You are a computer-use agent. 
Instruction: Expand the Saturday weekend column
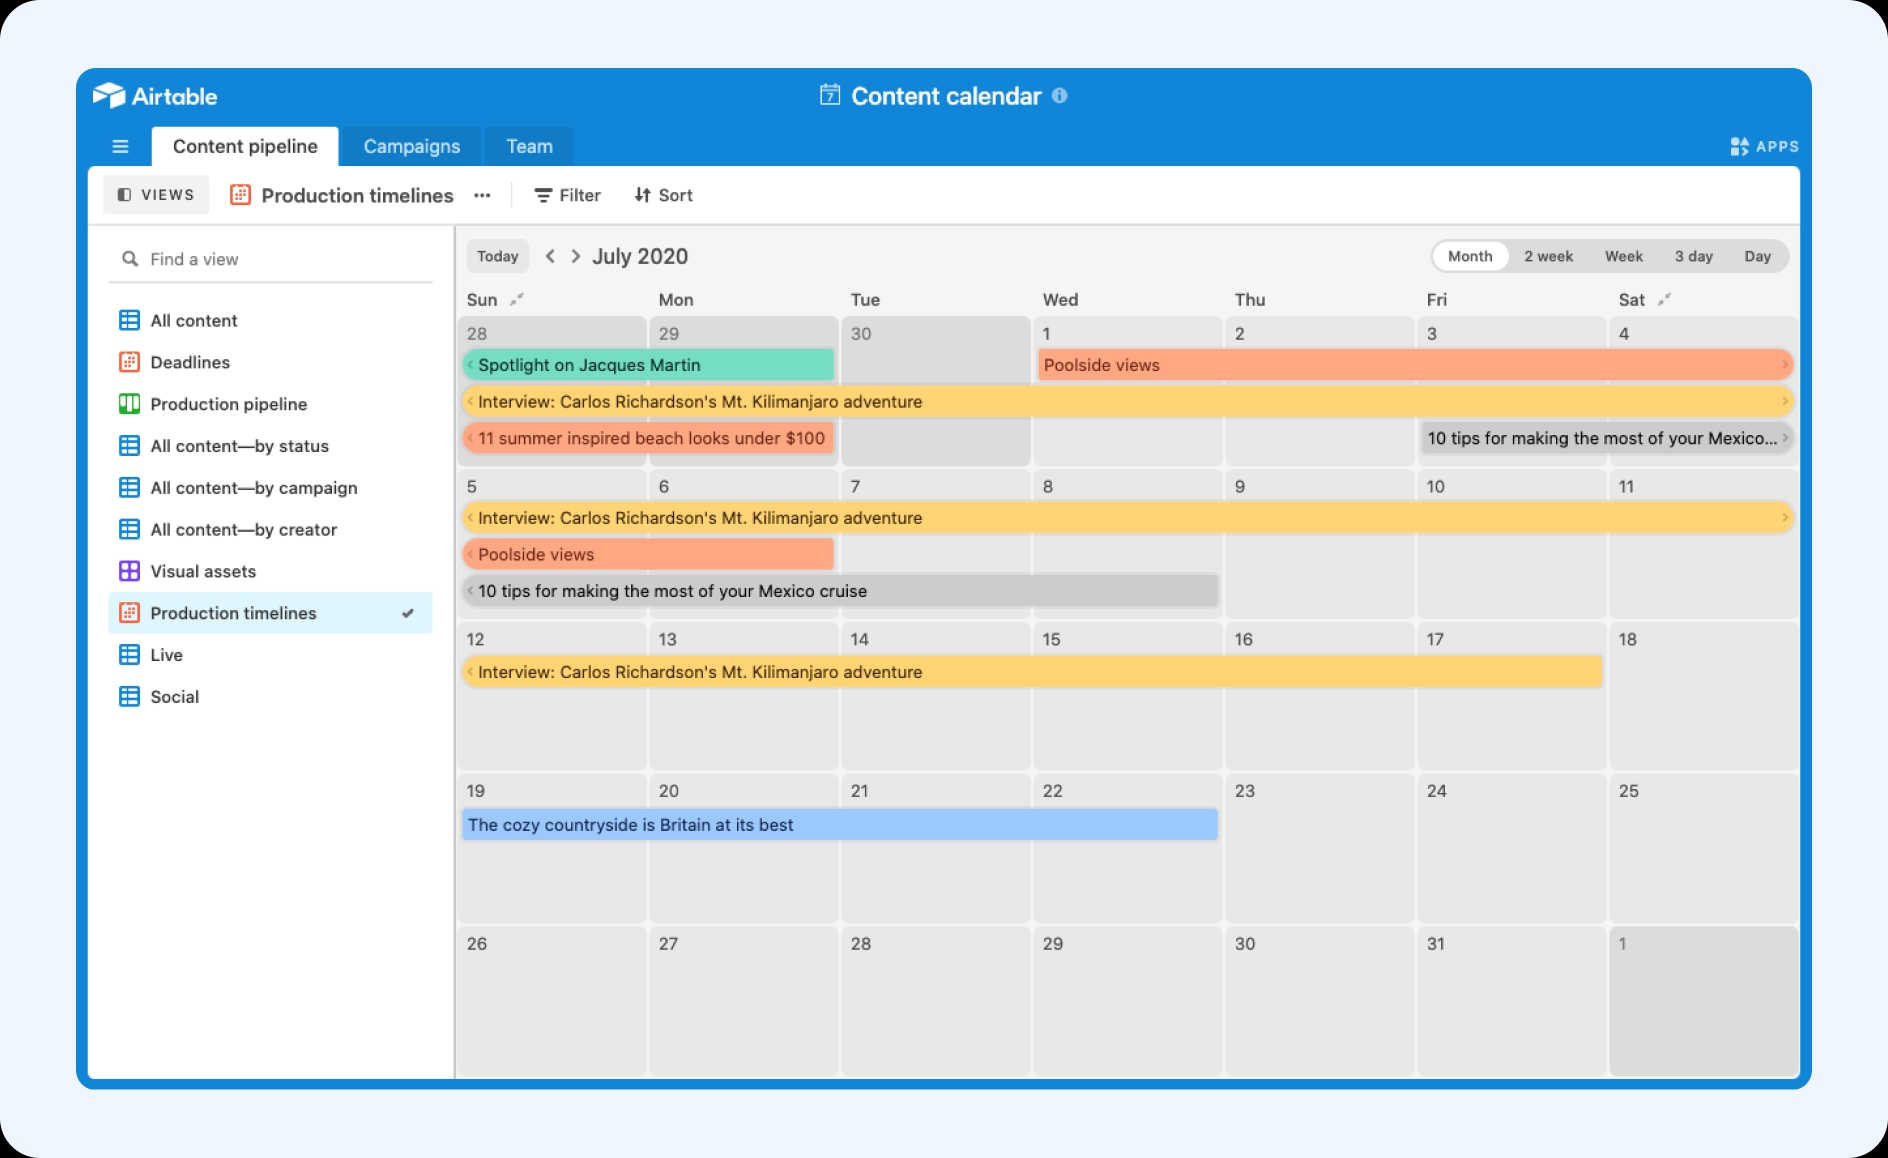click(x=1664, y=299)
